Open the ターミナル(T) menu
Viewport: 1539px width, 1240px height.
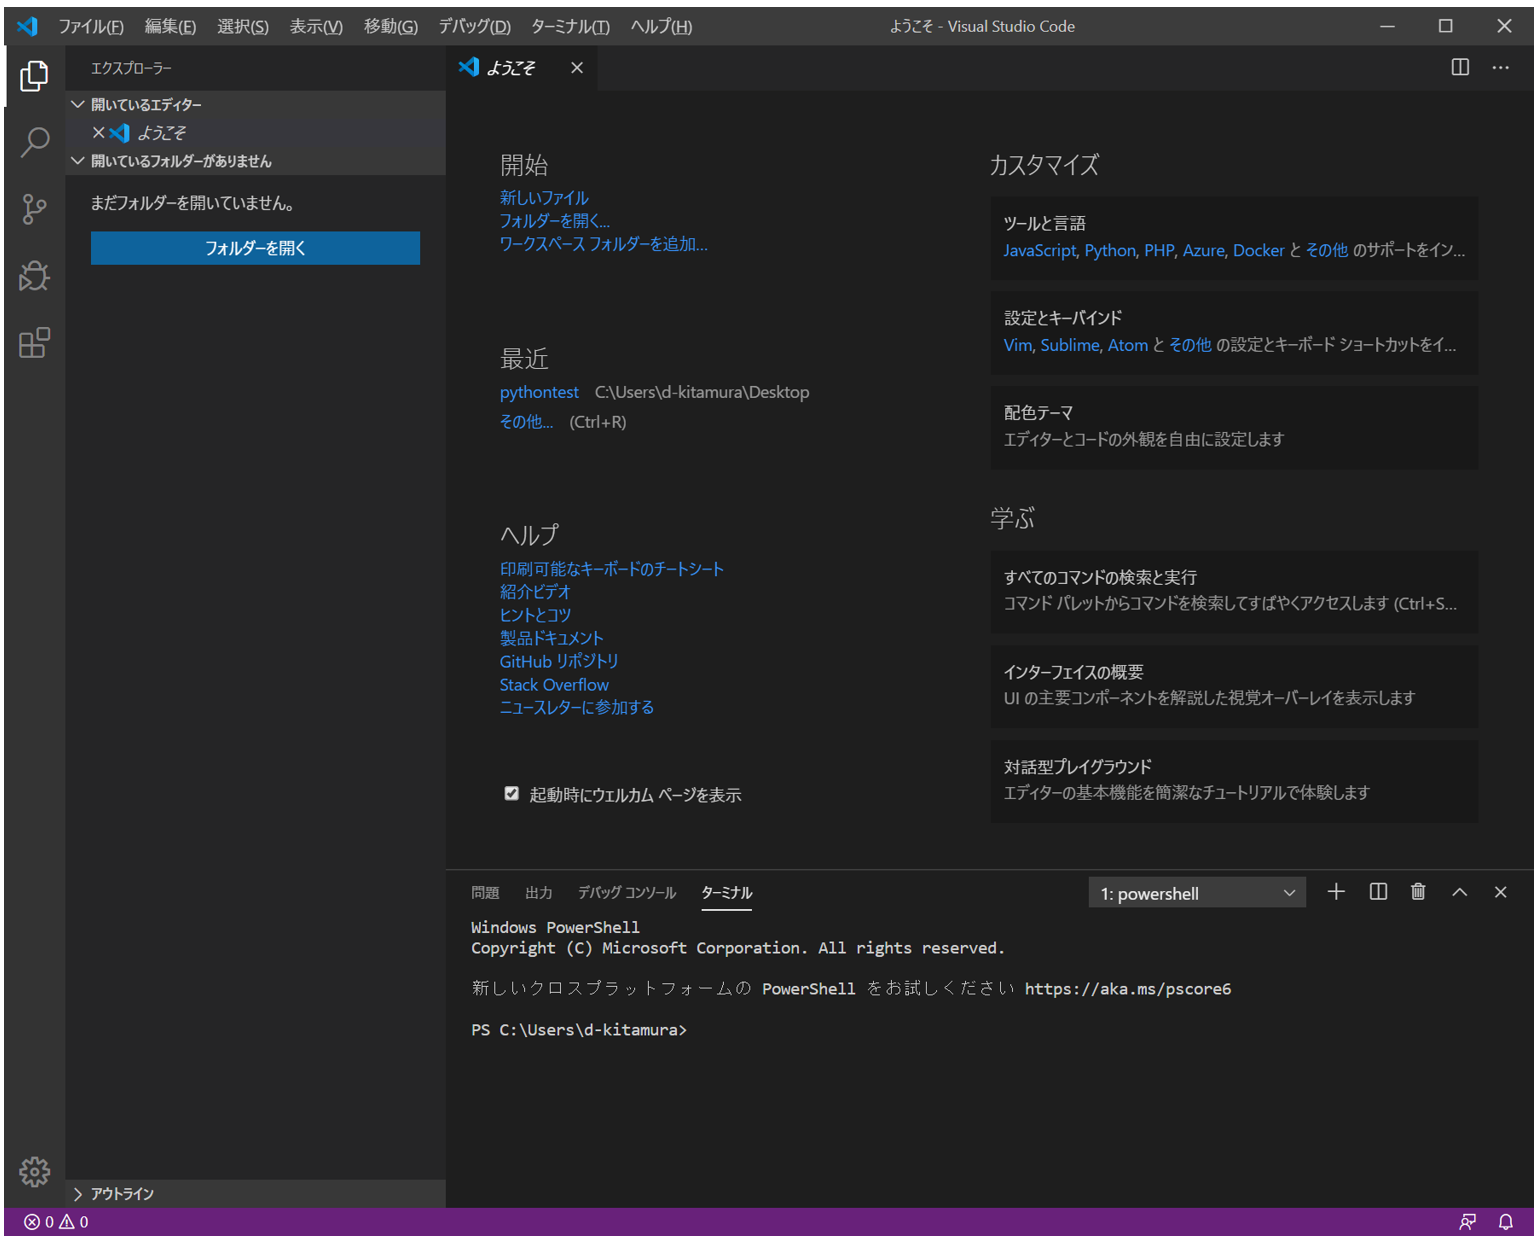pyautogui.click(x=570, y=26)
